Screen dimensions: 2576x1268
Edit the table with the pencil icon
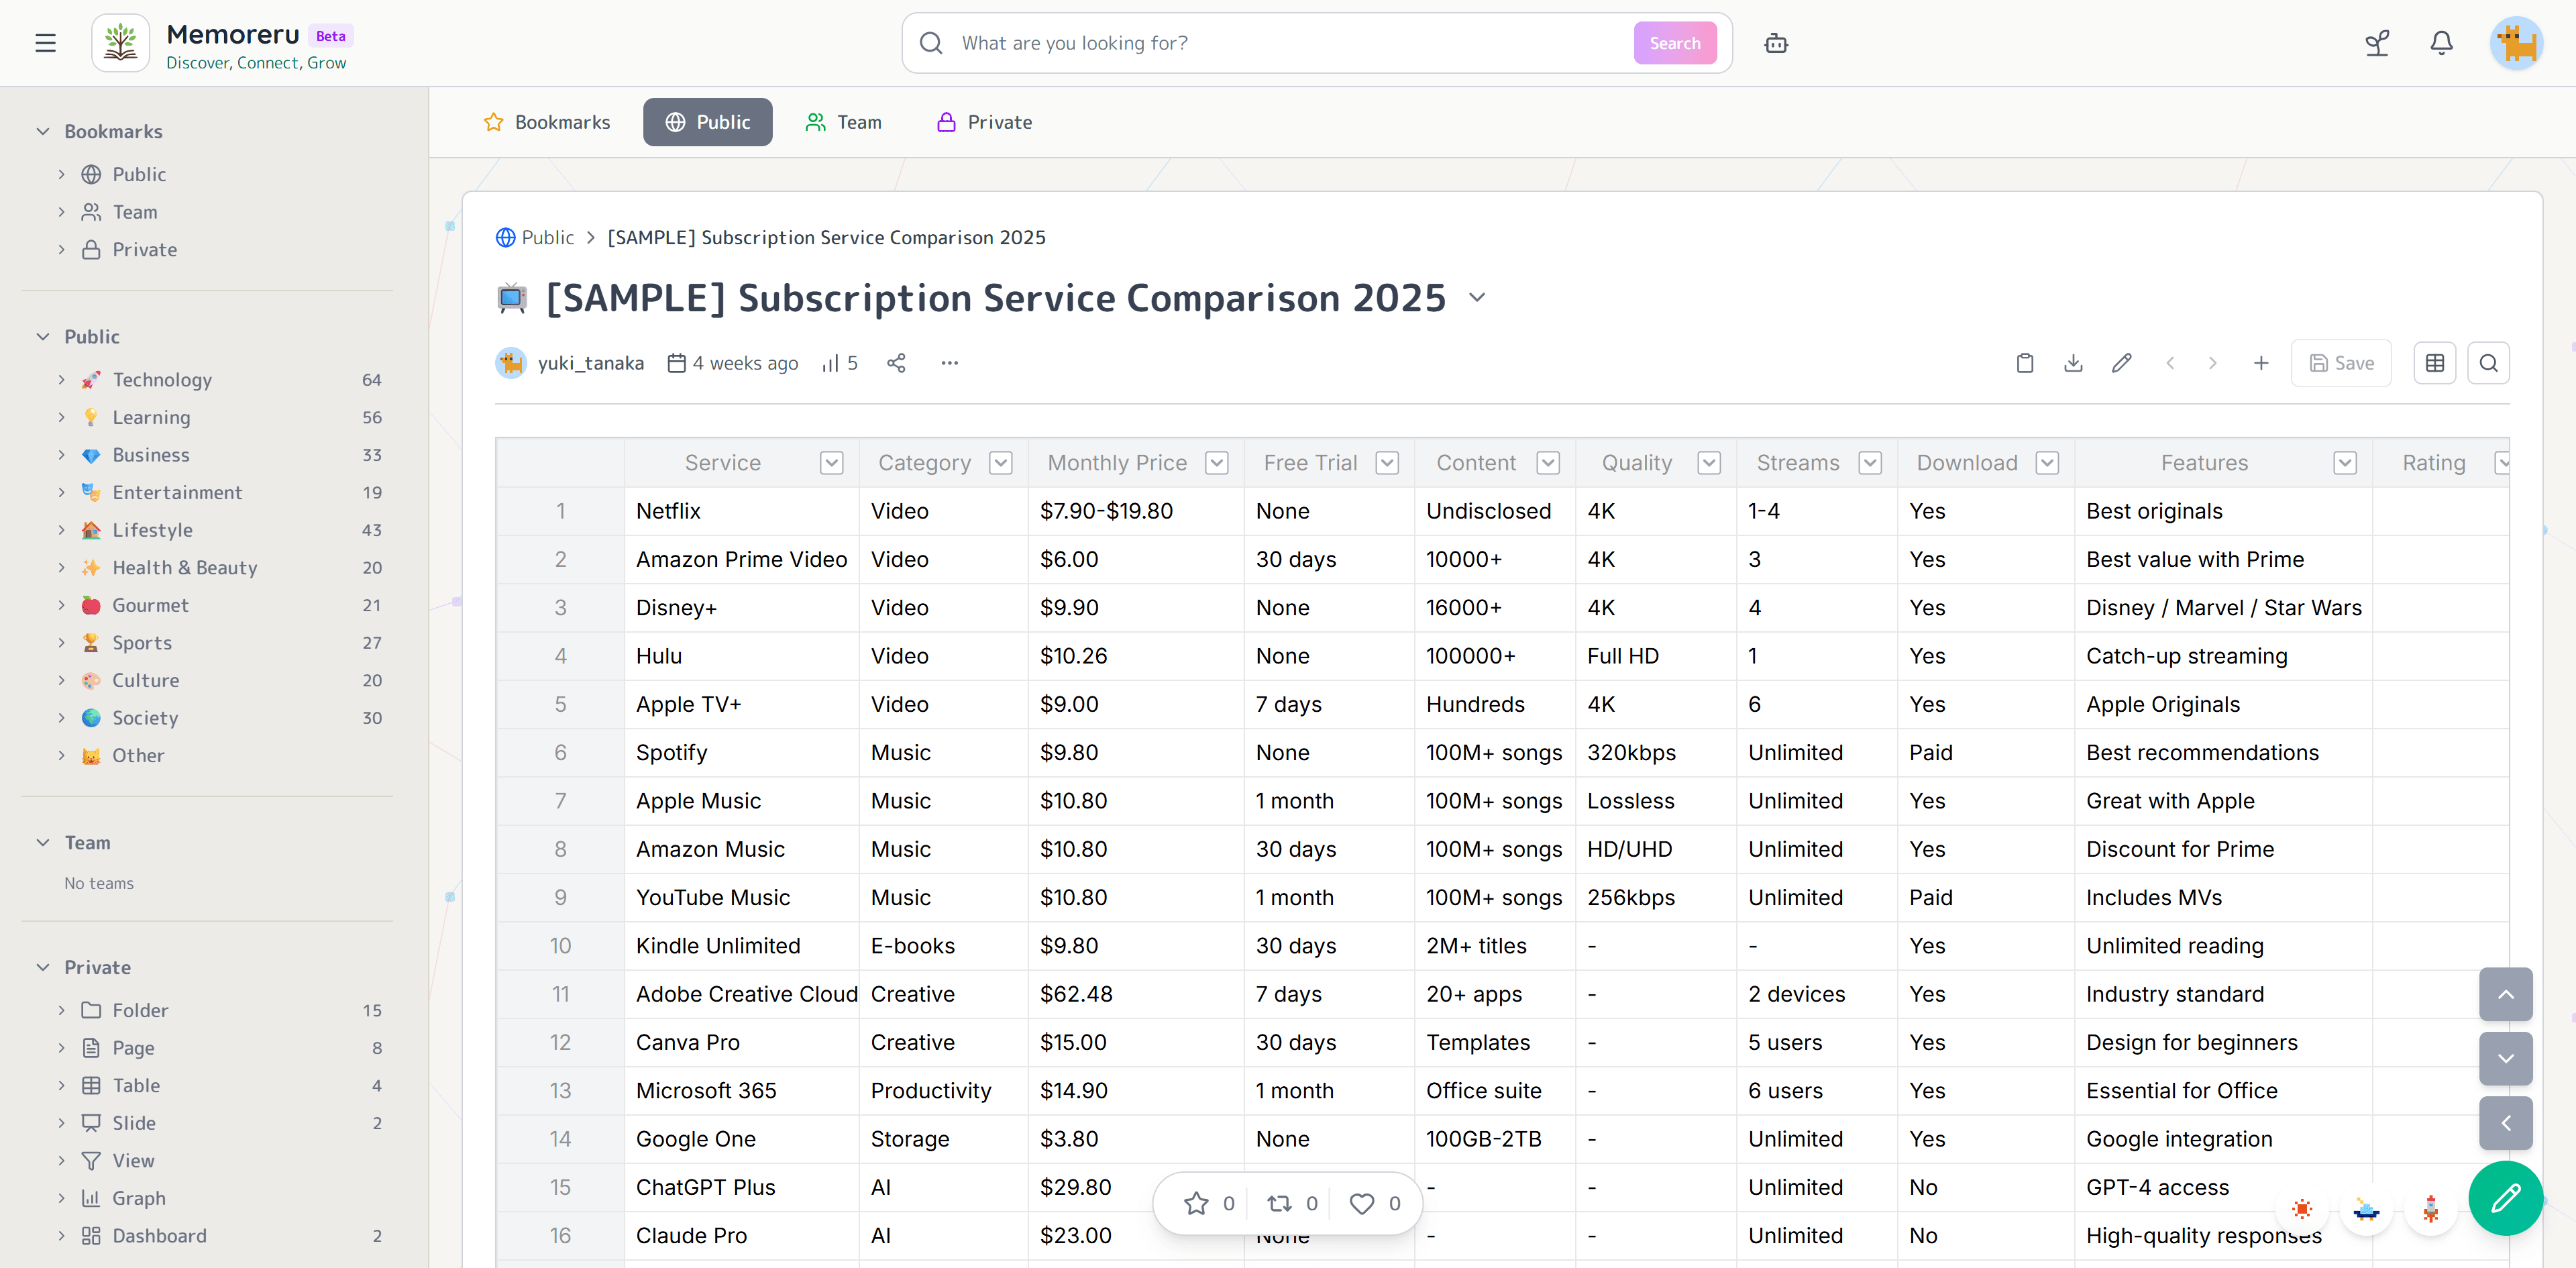point(2122,363)
